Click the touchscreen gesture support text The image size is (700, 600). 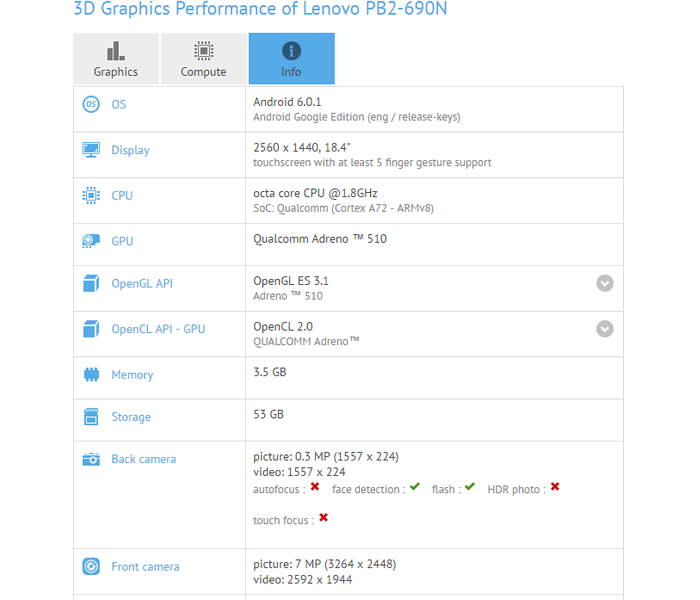click(372, 162)
